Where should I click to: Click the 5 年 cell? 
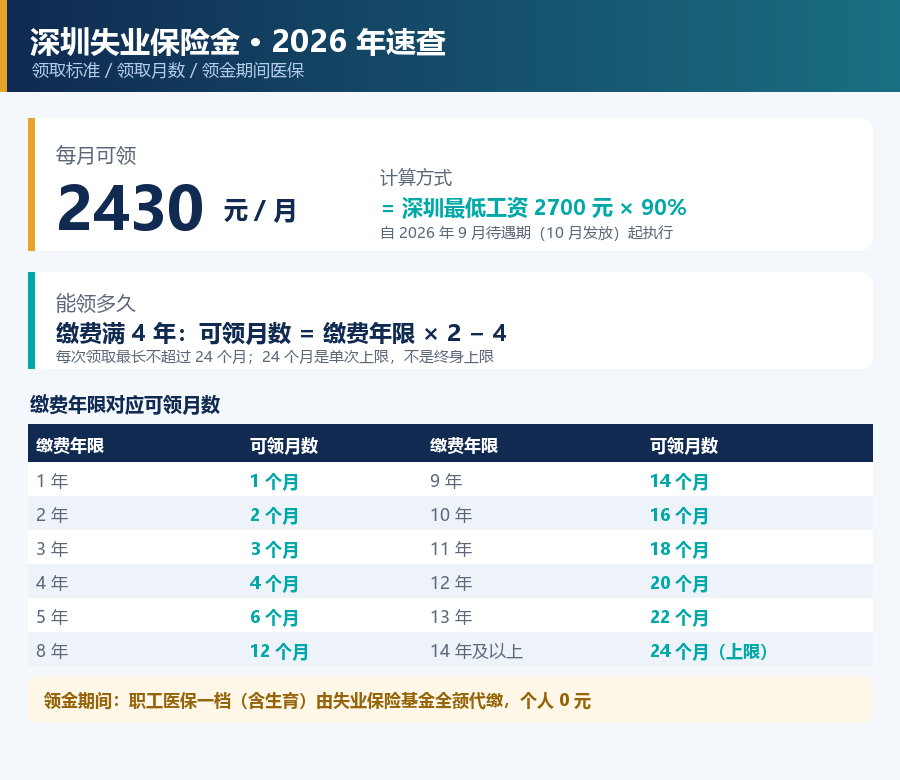click(52, 616)
